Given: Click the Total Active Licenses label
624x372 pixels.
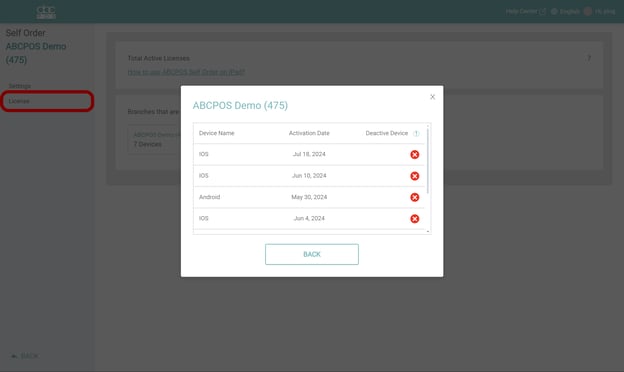Looking at the screenshot, I should [158, 58].
